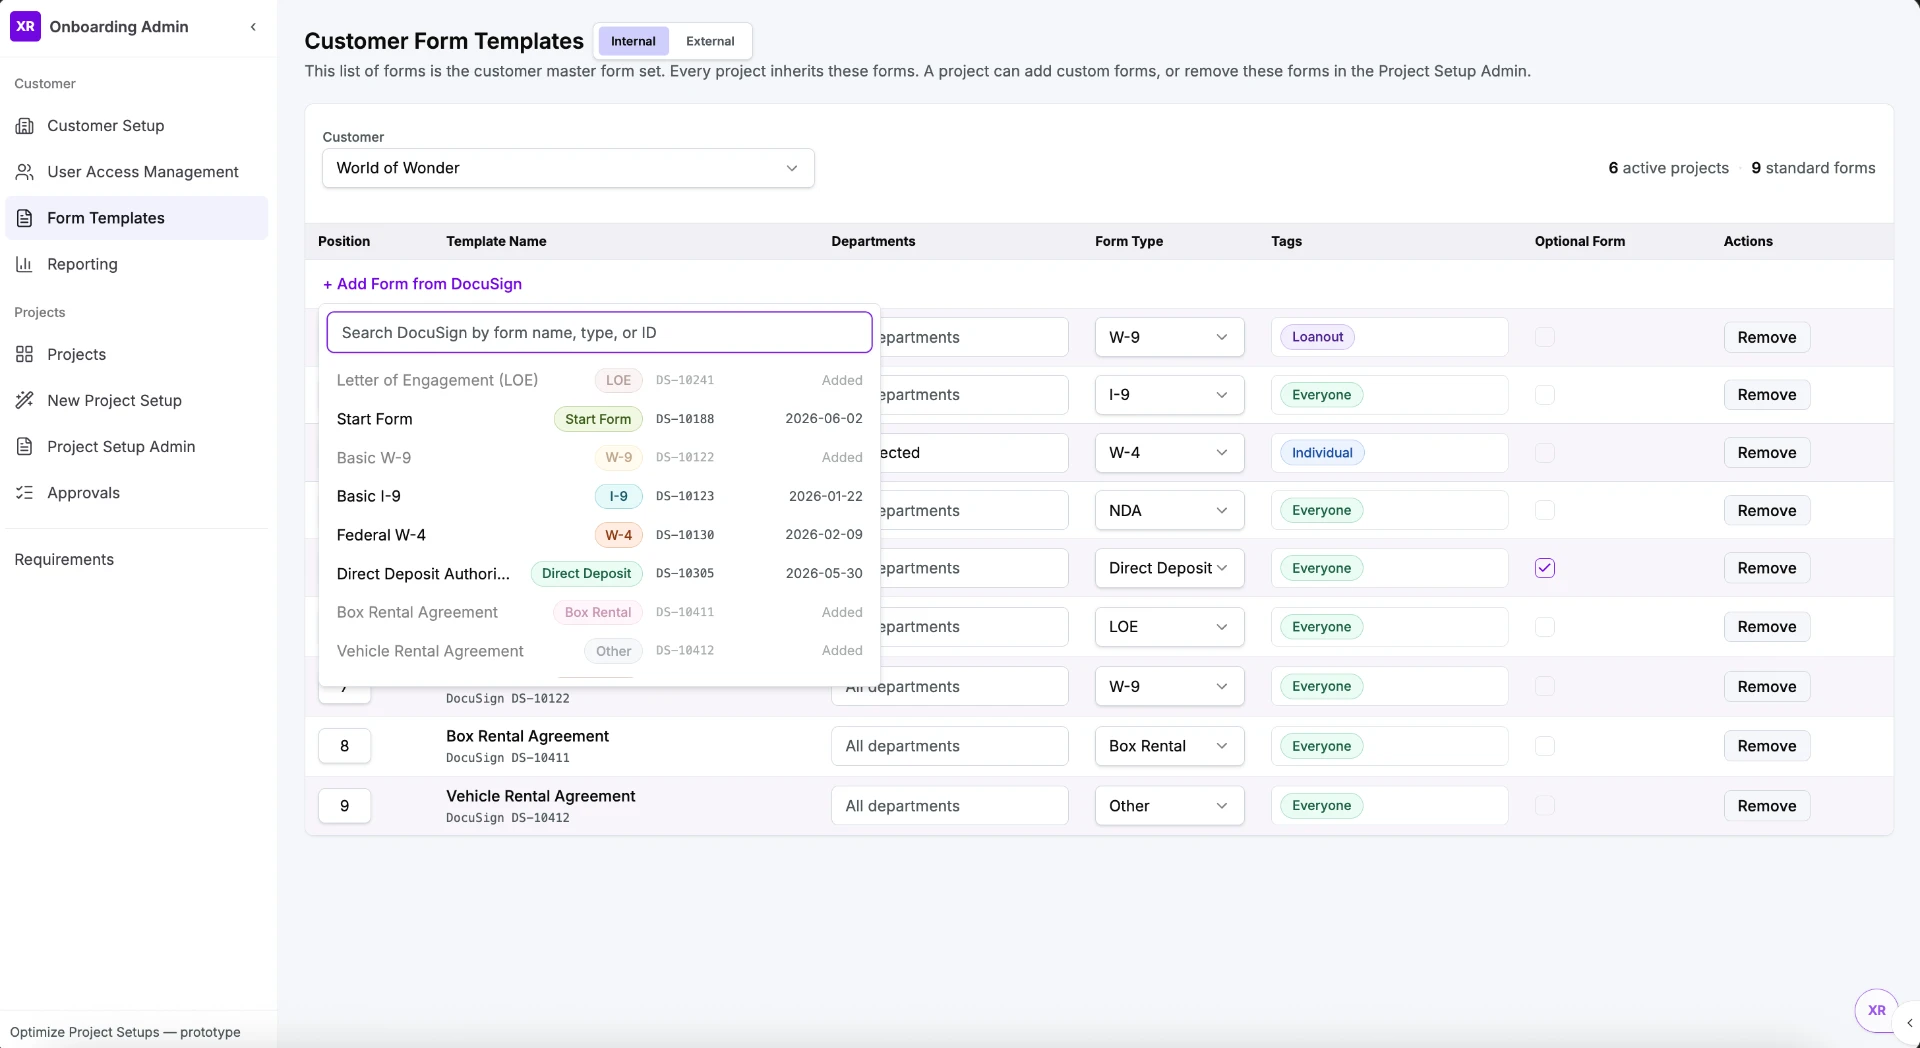Image resolution: width=1920 pixels, height=1048 pixels.
Task: Open the Box Rental form type dropdown
Action: pyautogui.click(x=1169, y=746)
